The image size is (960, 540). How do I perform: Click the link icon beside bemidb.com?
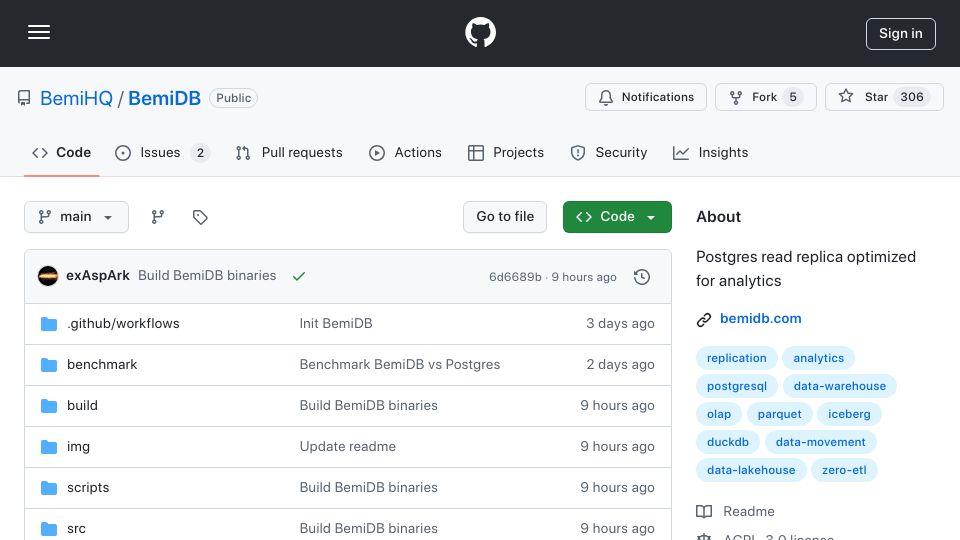pos(704,320)
